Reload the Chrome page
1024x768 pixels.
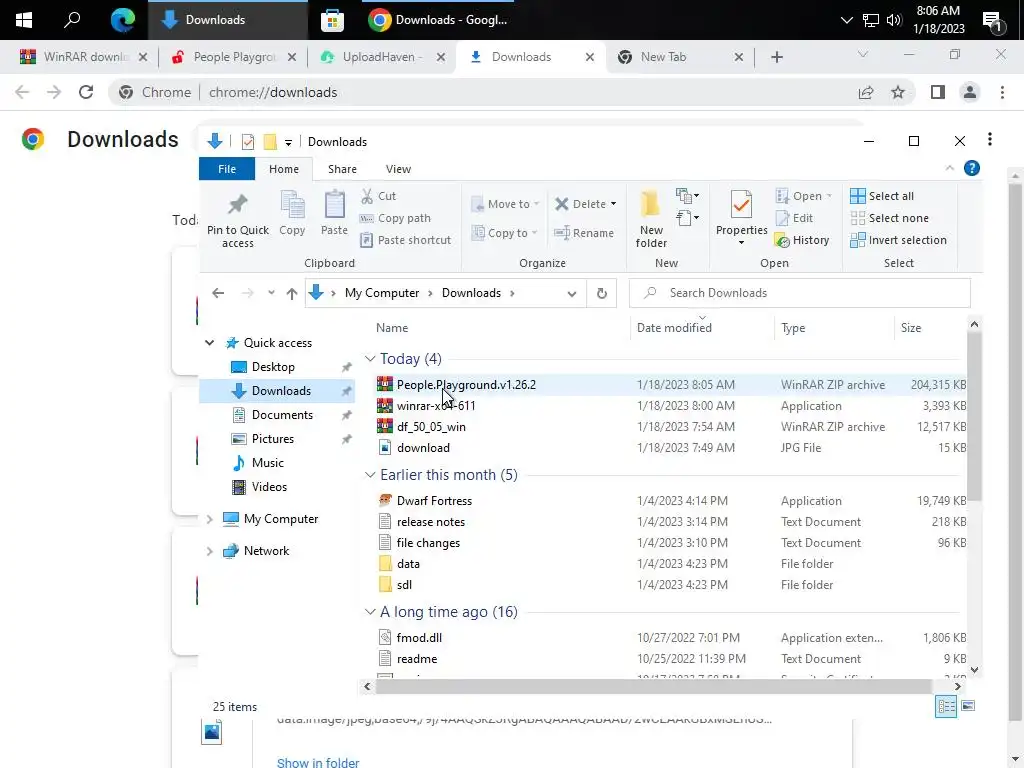[86, 92]
